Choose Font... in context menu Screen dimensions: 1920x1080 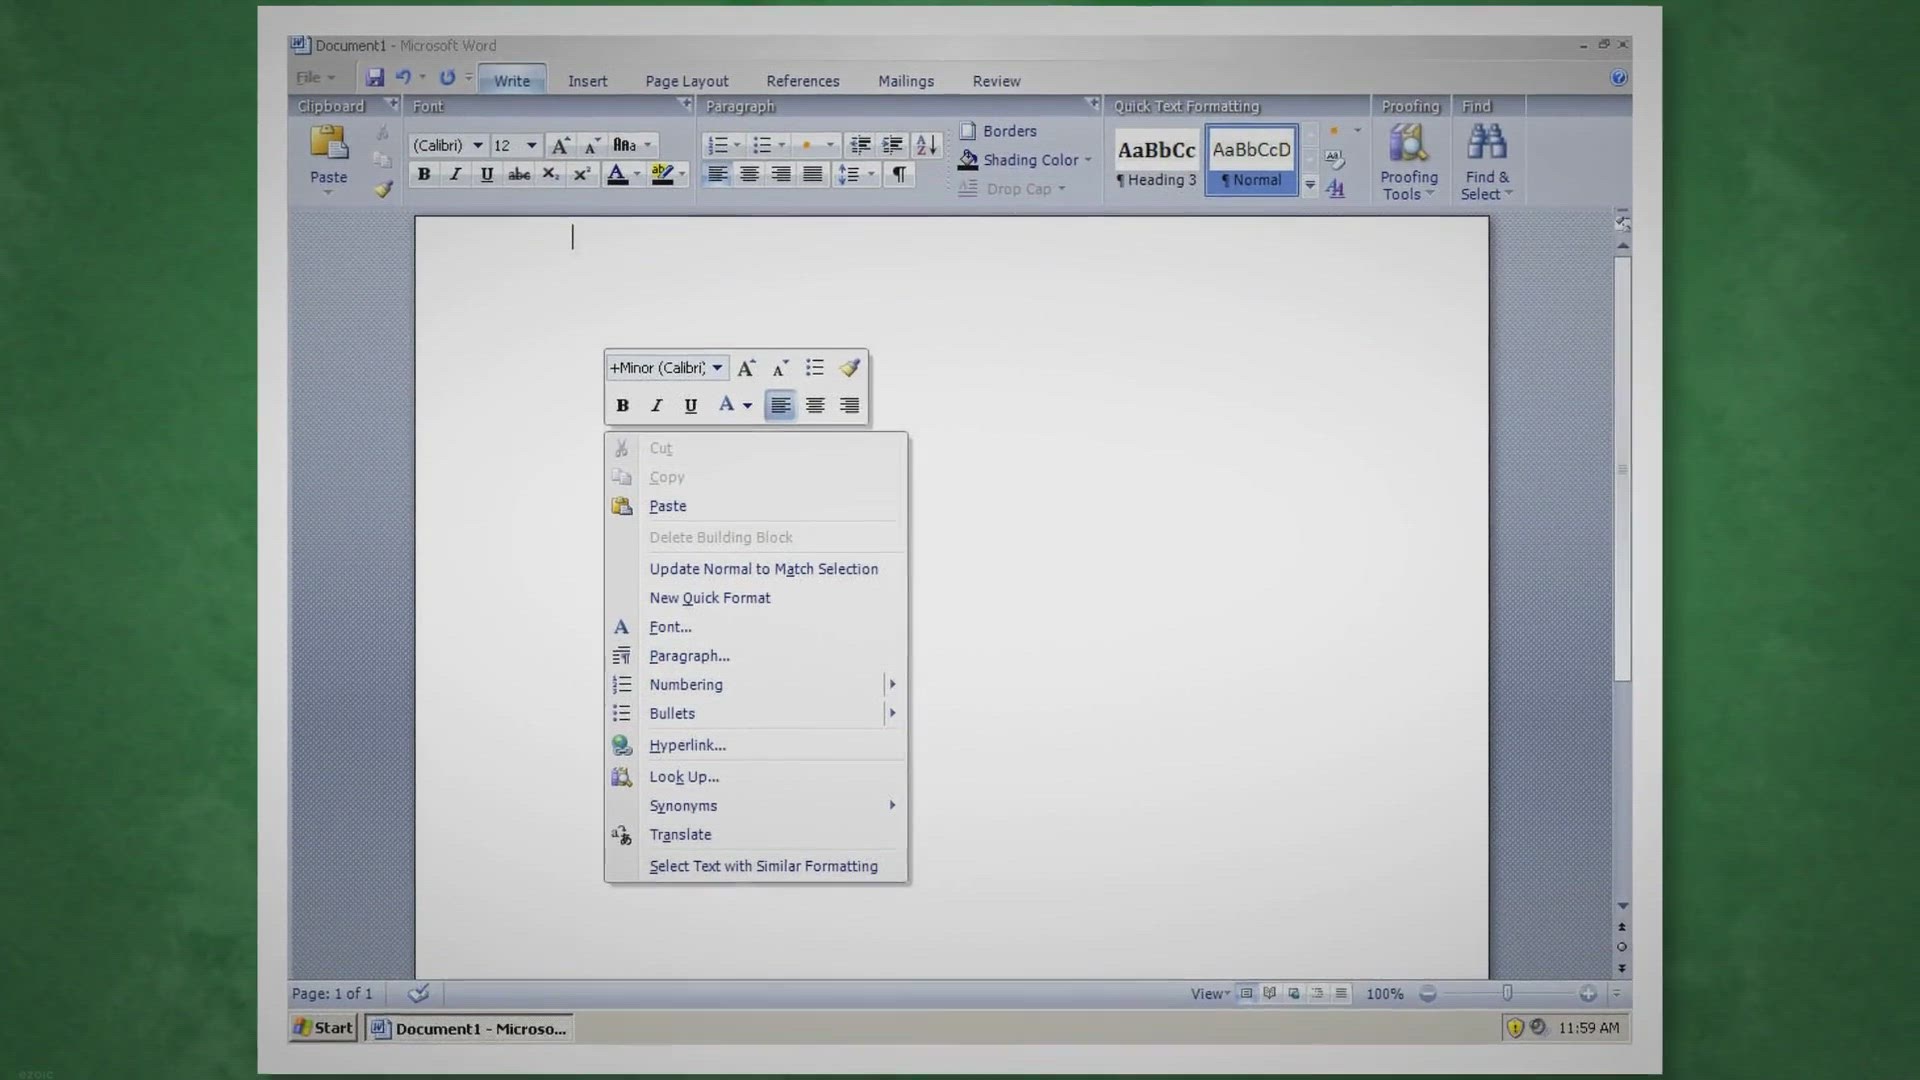(756, 627)
